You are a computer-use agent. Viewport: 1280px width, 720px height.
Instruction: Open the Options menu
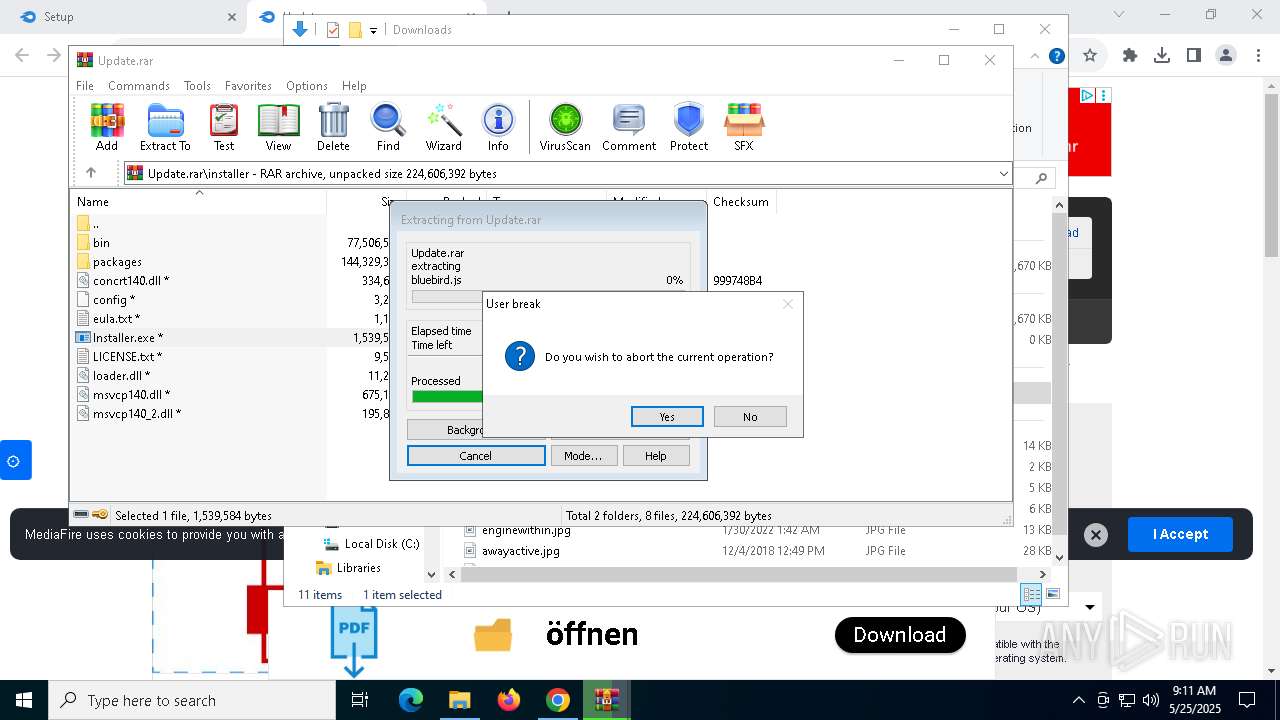pos(307,86)
